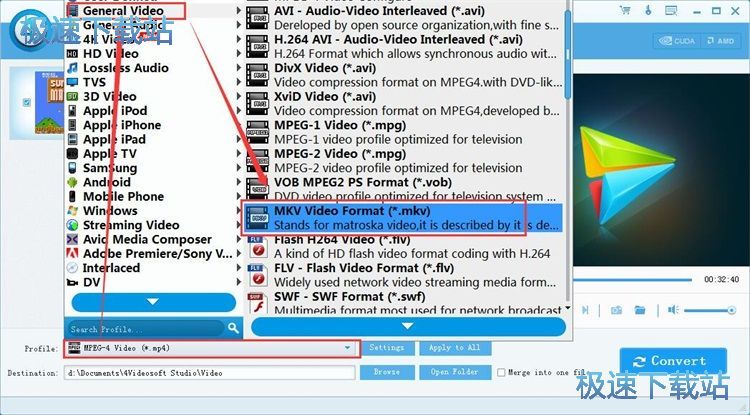Image resolution: width=750 pixels, height=415 pixels.
Task: Expand the DV submenu arrow
Action: point(239,282)
